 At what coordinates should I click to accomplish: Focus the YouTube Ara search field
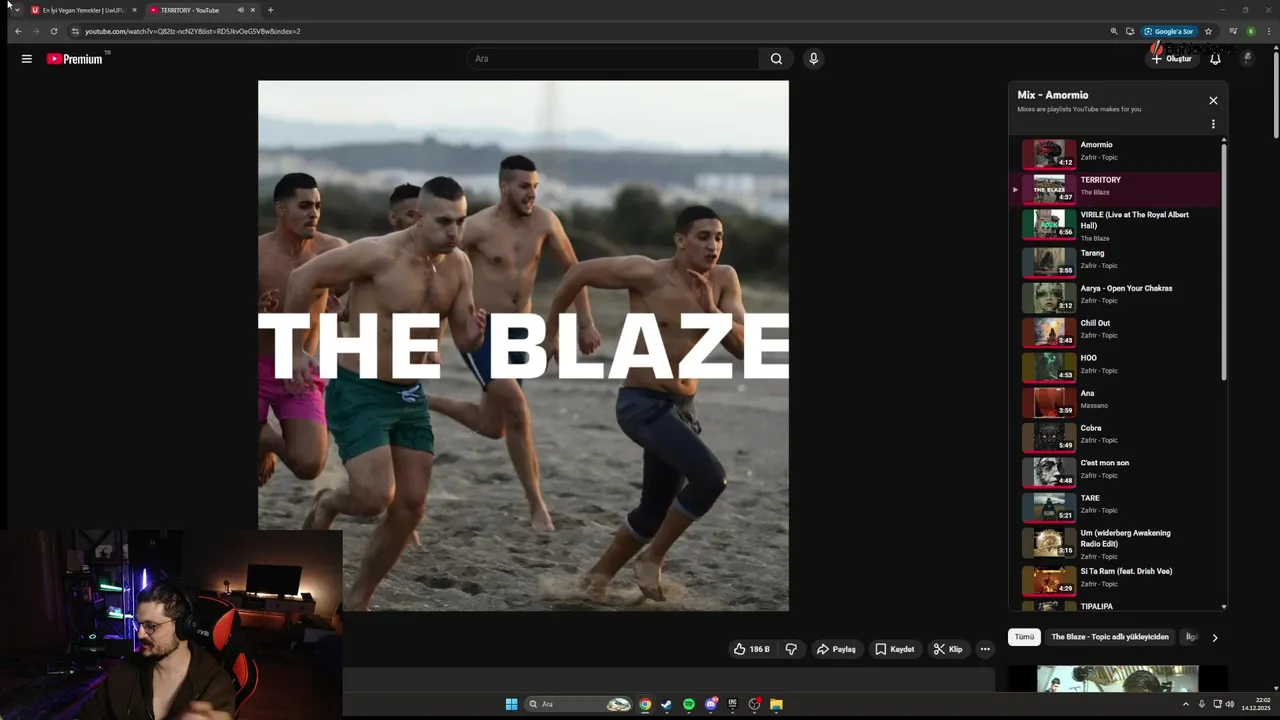(x=612, y=59)
